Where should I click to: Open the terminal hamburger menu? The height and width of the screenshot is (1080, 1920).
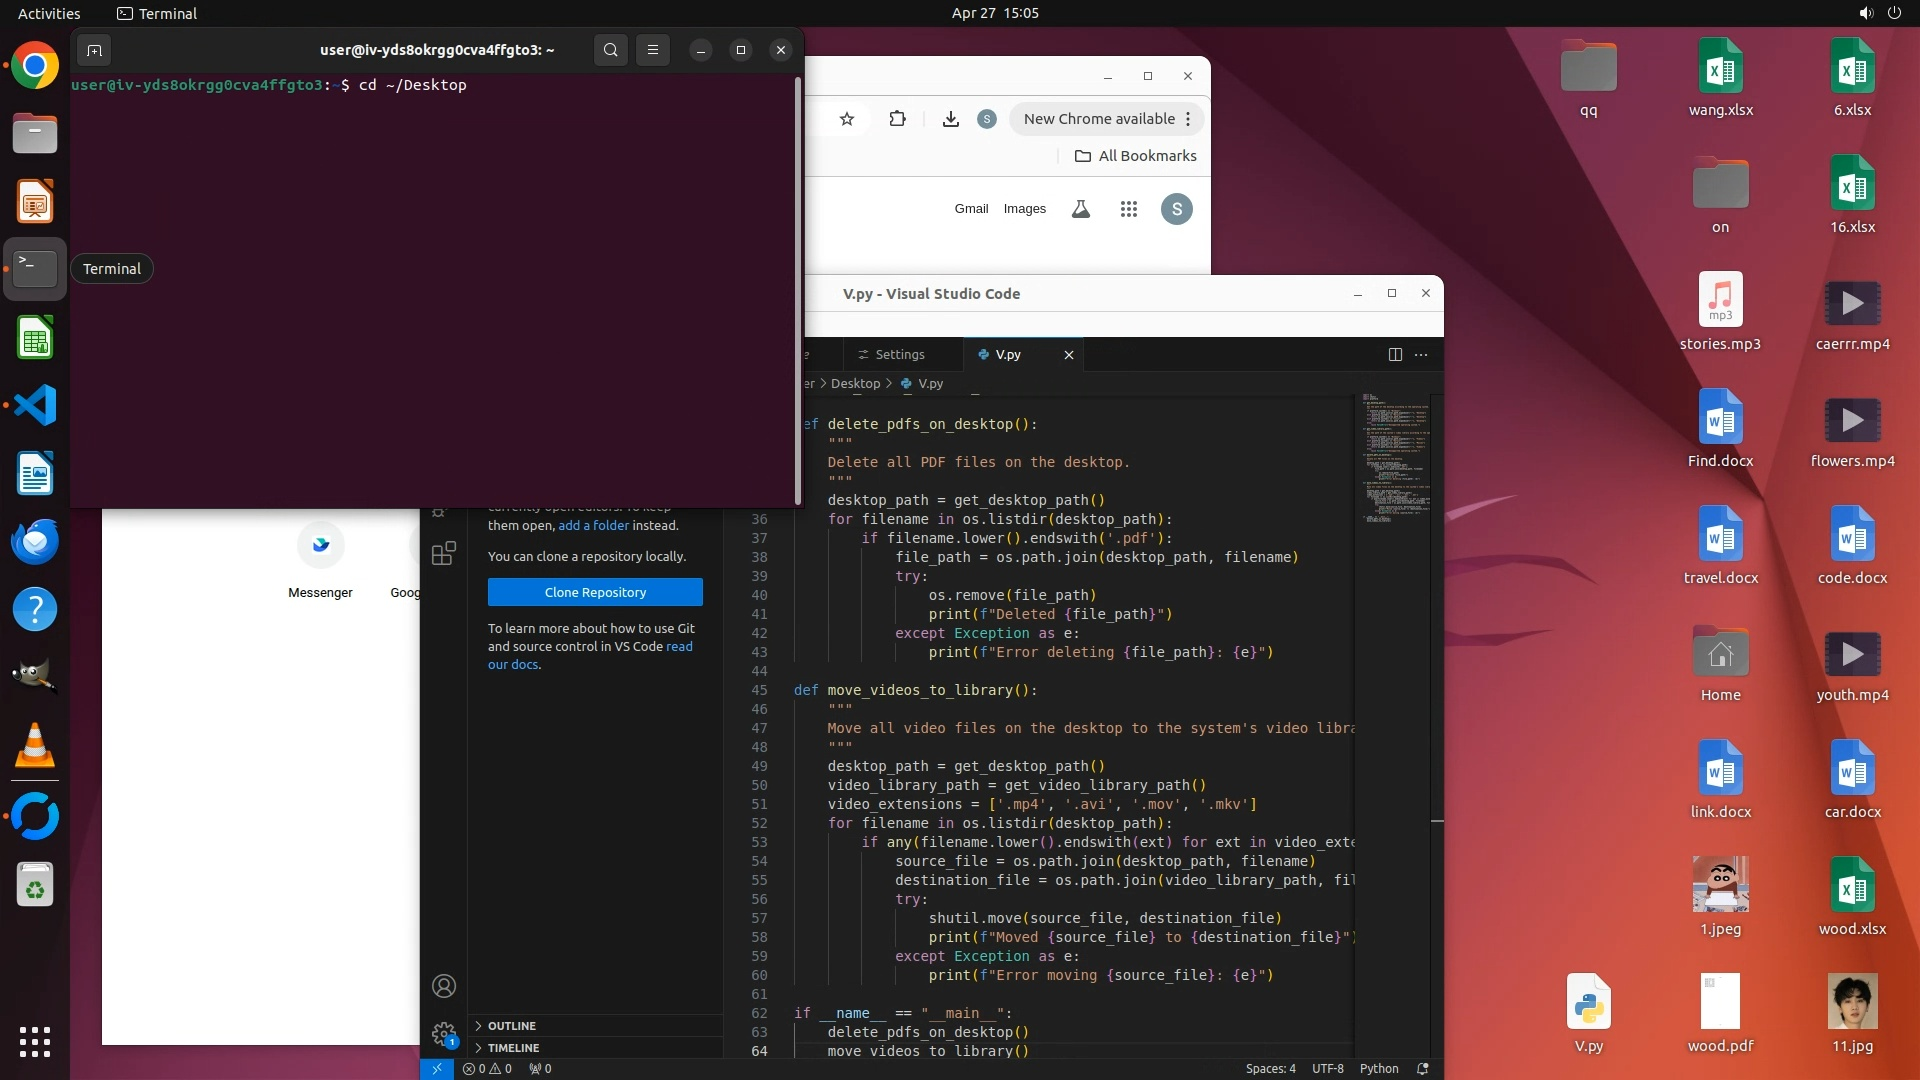click(x=653, y=50)
